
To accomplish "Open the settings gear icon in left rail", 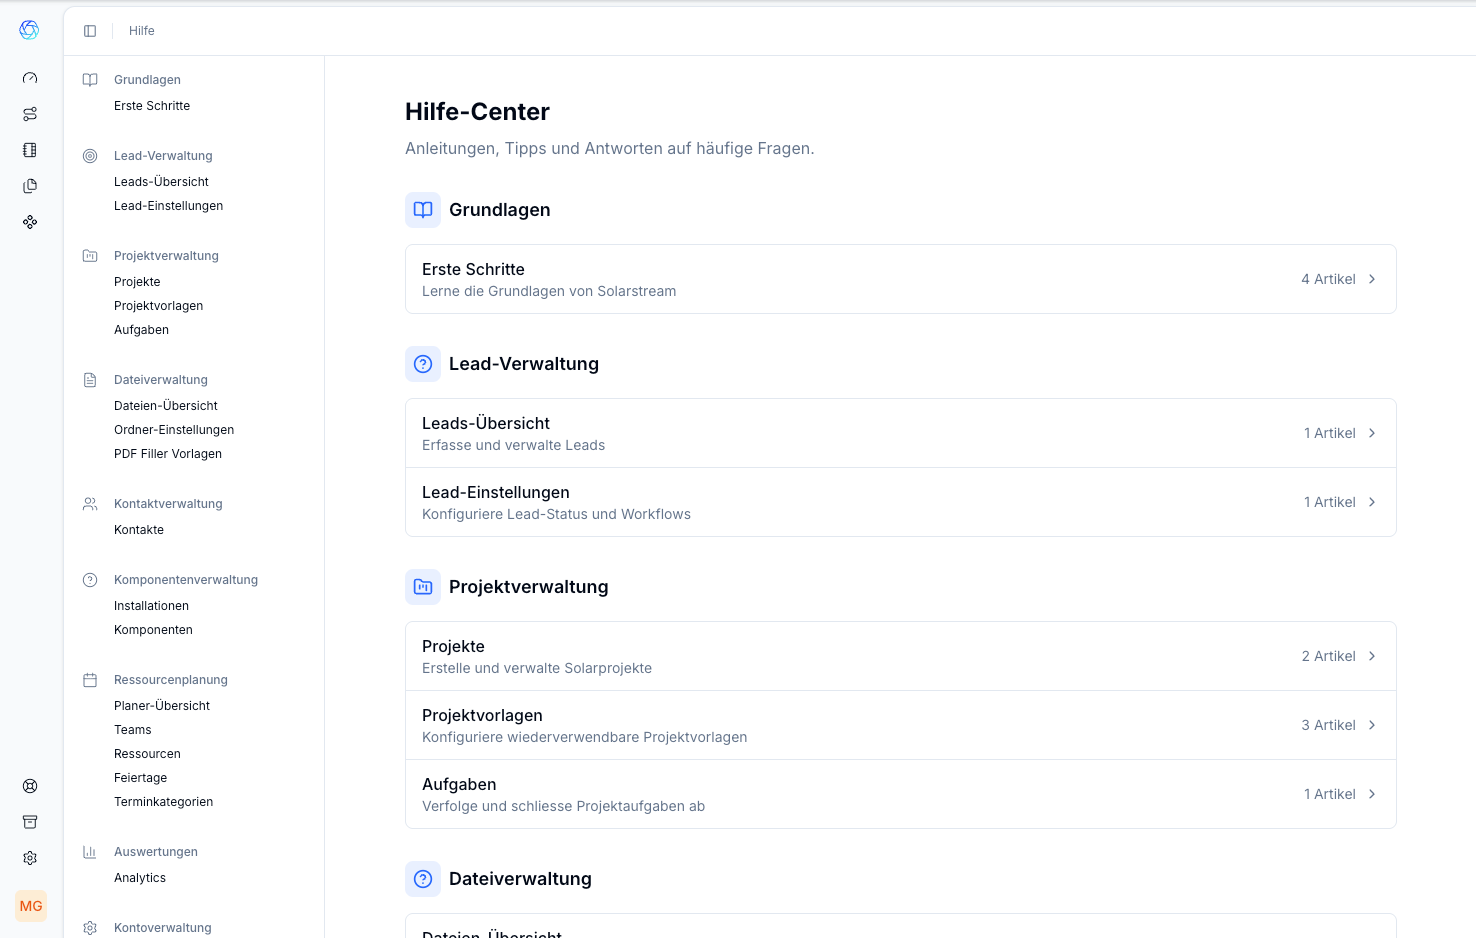I will (30, 858).
